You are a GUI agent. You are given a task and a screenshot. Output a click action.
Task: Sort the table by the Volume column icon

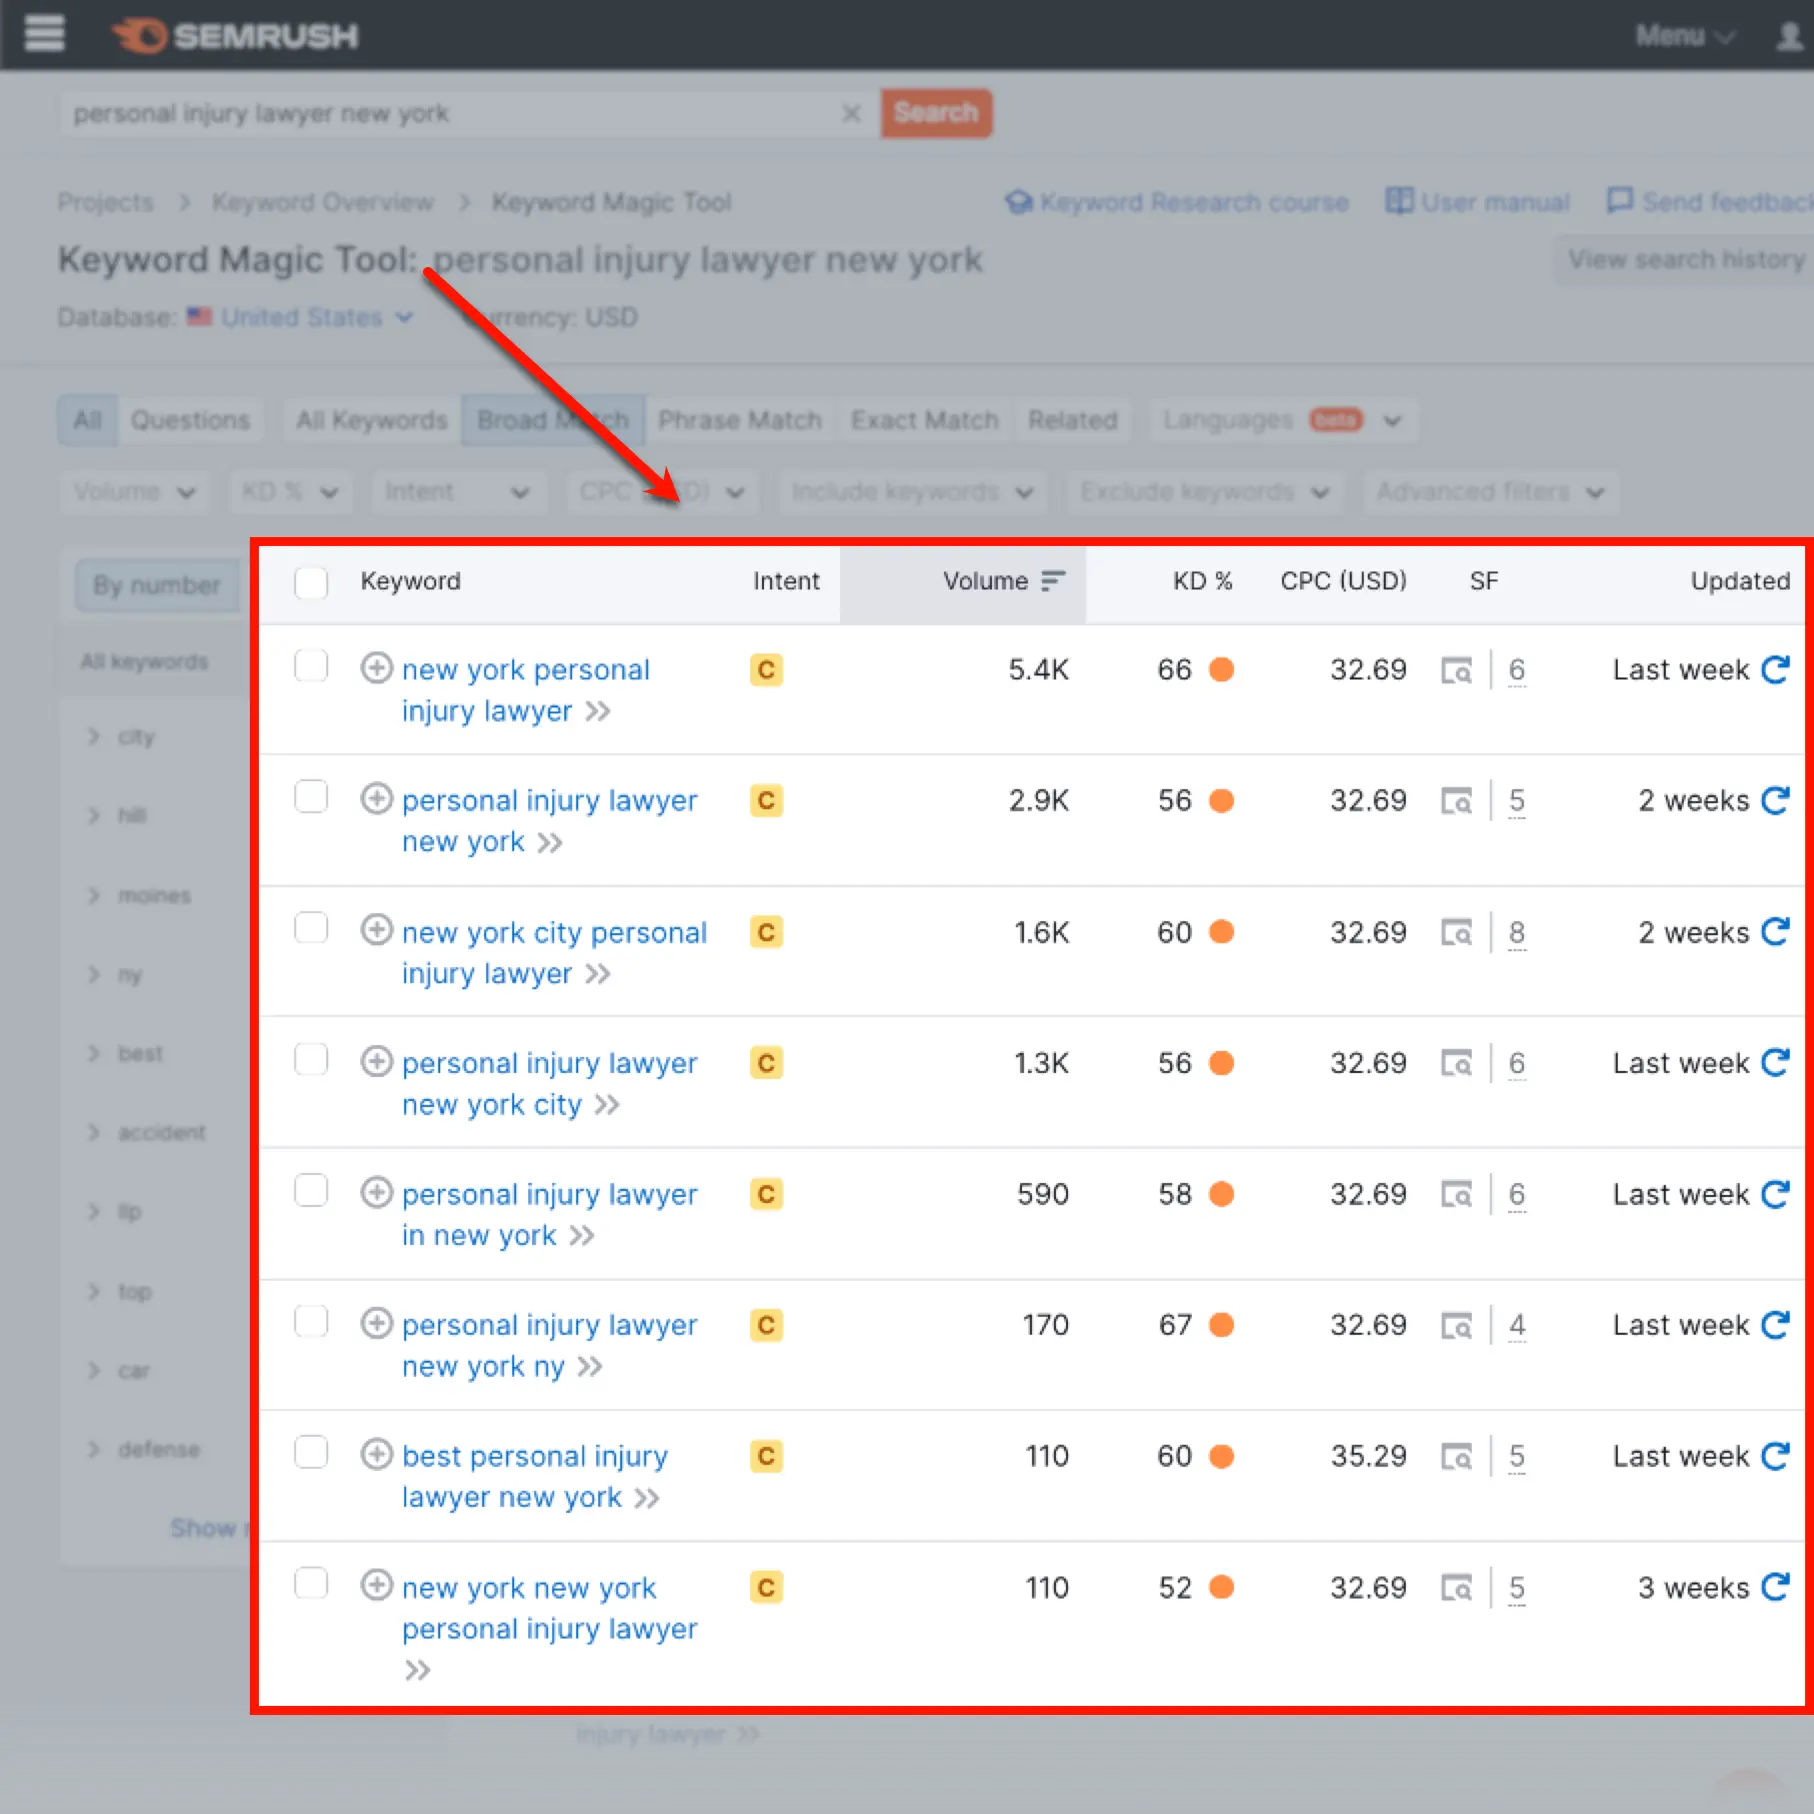(1052, 580)
